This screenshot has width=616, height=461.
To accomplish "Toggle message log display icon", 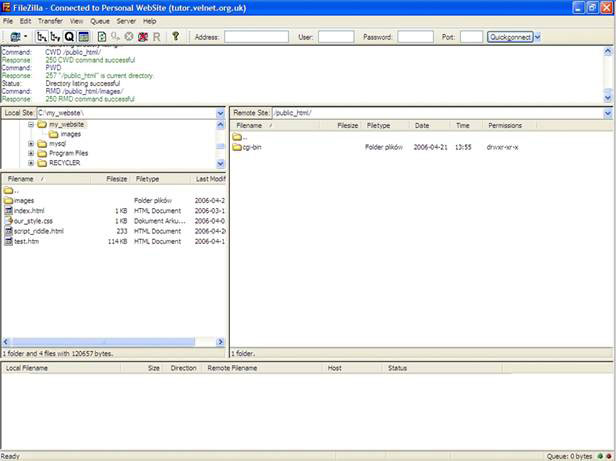I will coord(83,37).
